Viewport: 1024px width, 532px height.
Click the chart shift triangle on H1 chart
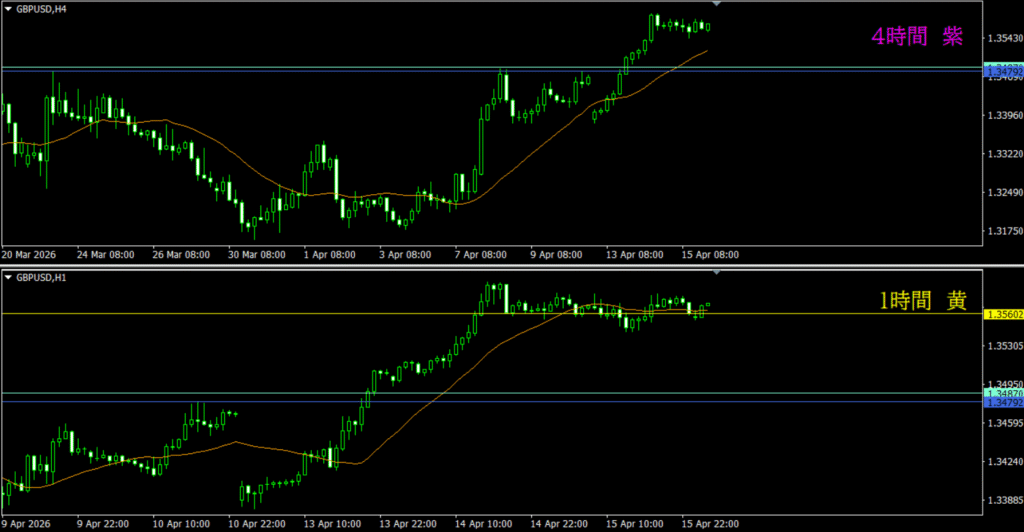pyautogui.click(x=716, y=272)
